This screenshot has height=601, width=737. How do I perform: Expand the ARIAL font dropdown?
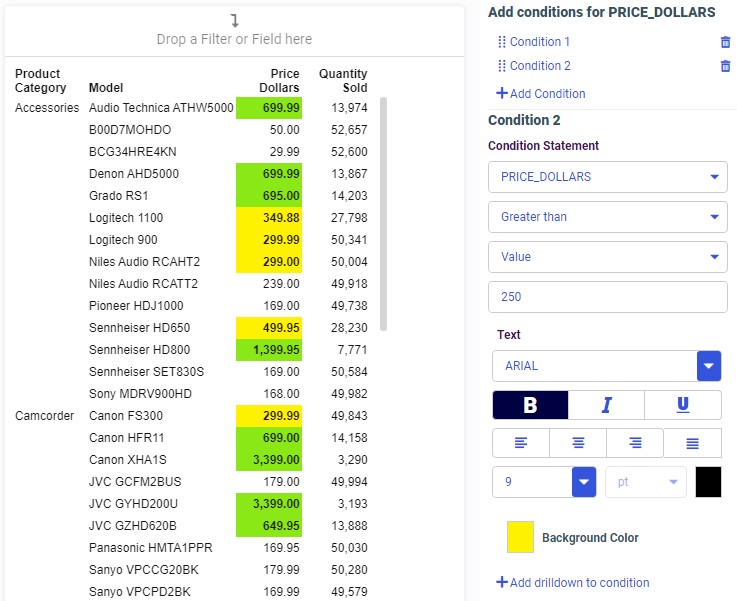point(709,366)
